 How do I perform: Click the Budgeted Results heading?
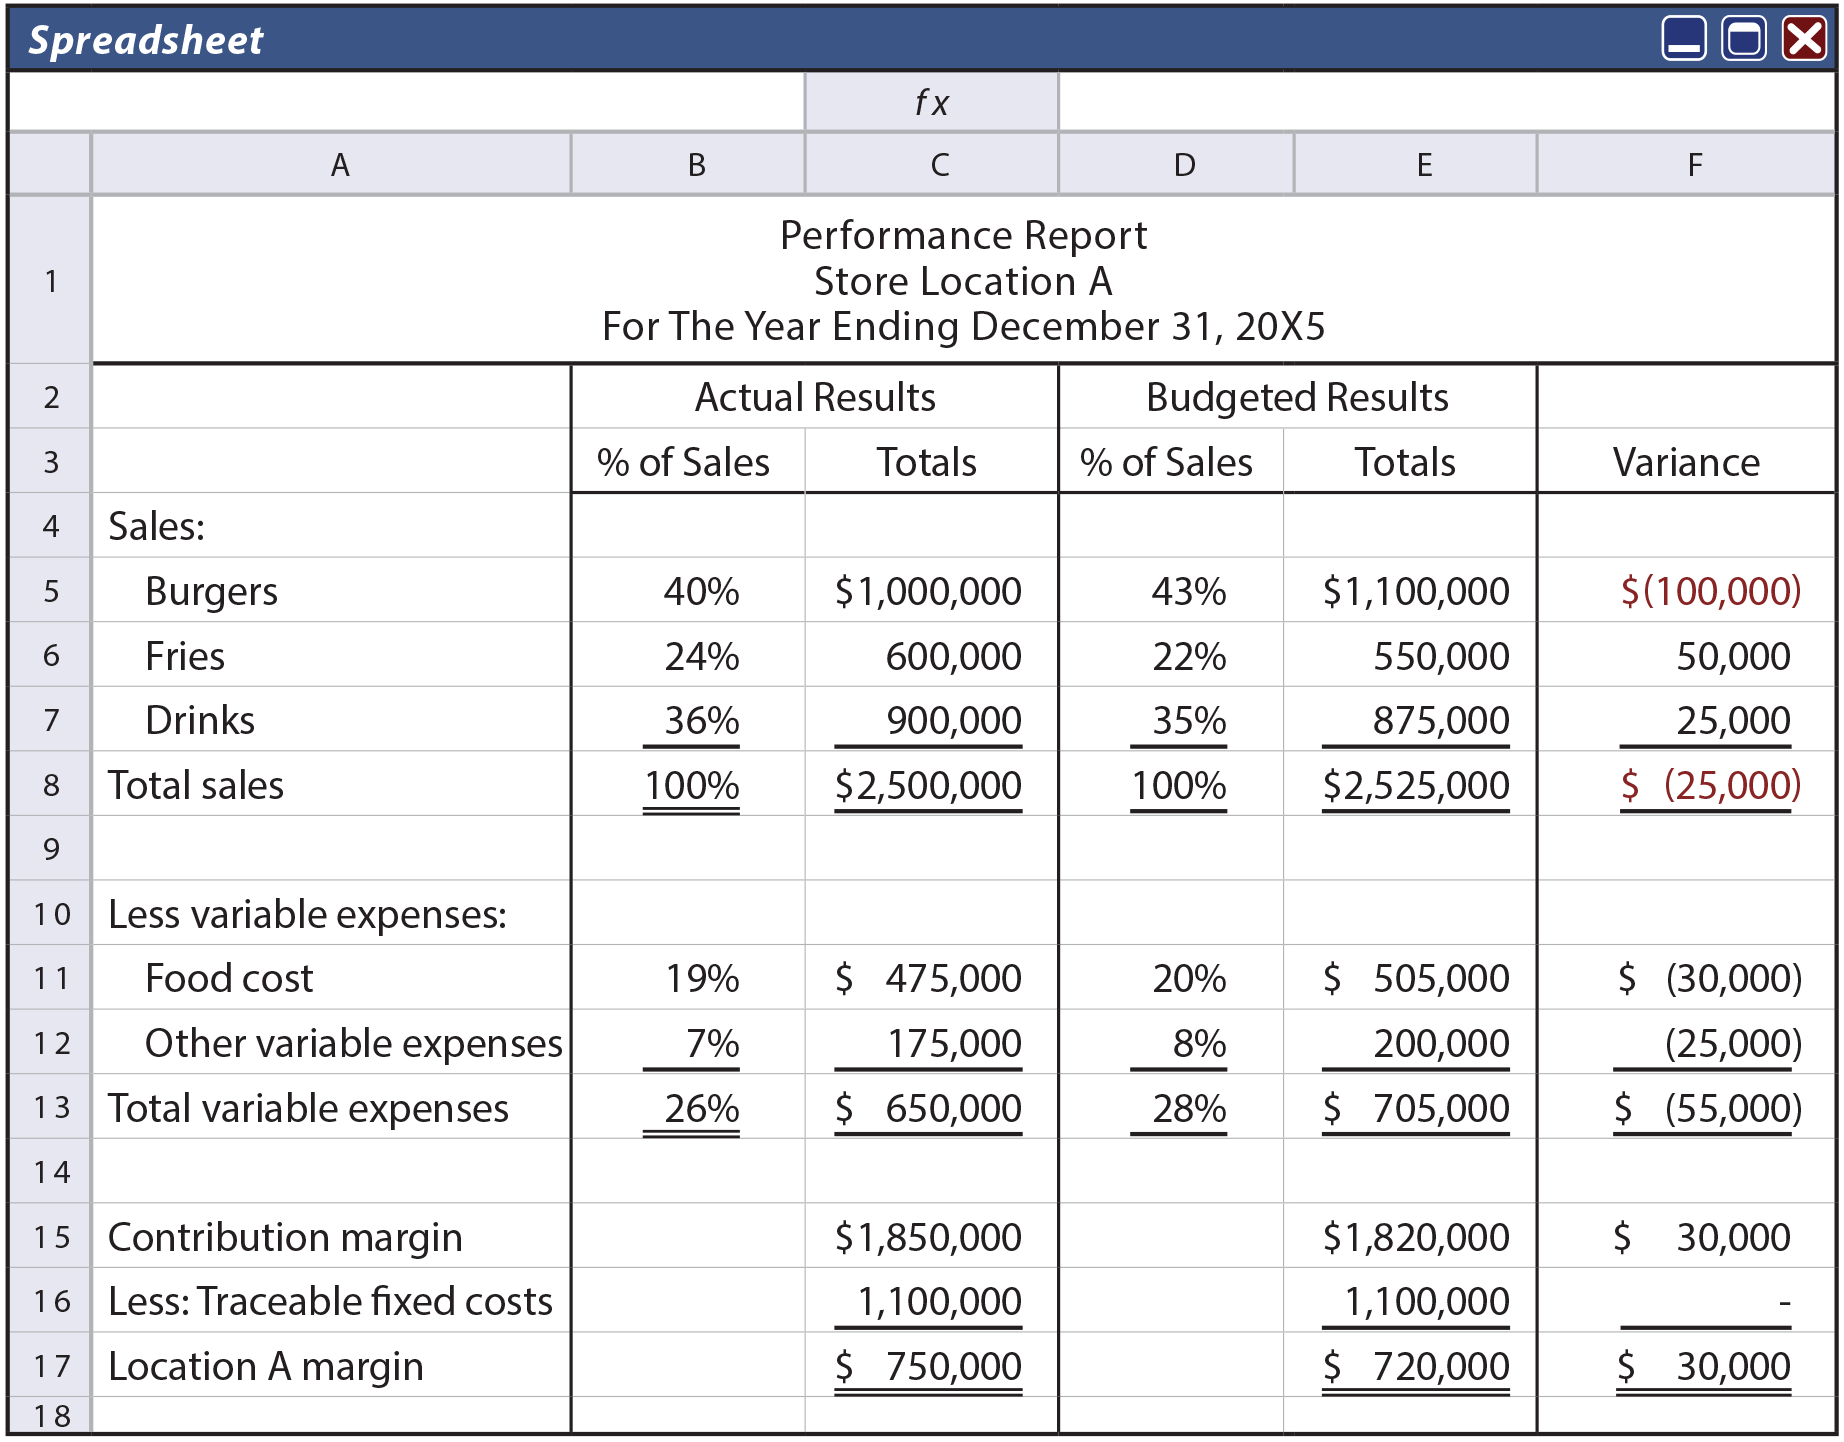pyautogui.click(x=1297, y=397)
